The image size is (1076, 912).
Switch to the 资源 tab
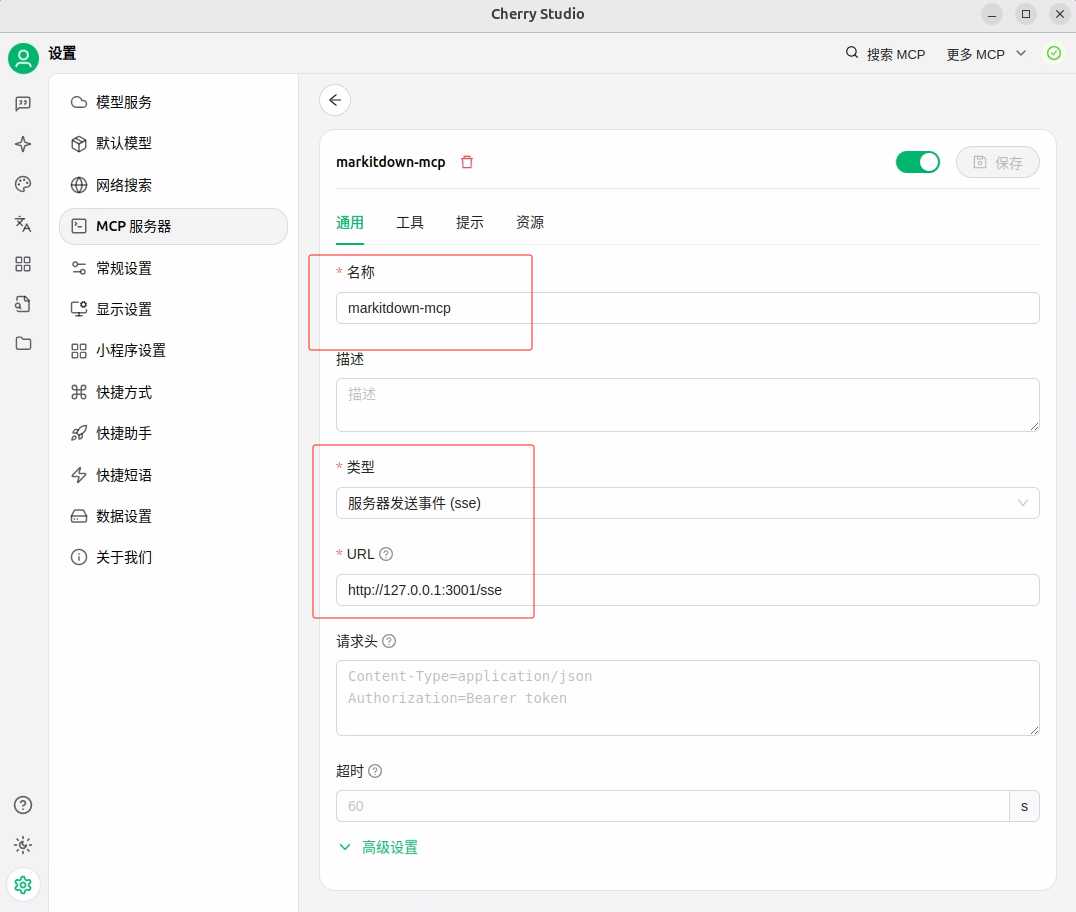coord(530,222)
